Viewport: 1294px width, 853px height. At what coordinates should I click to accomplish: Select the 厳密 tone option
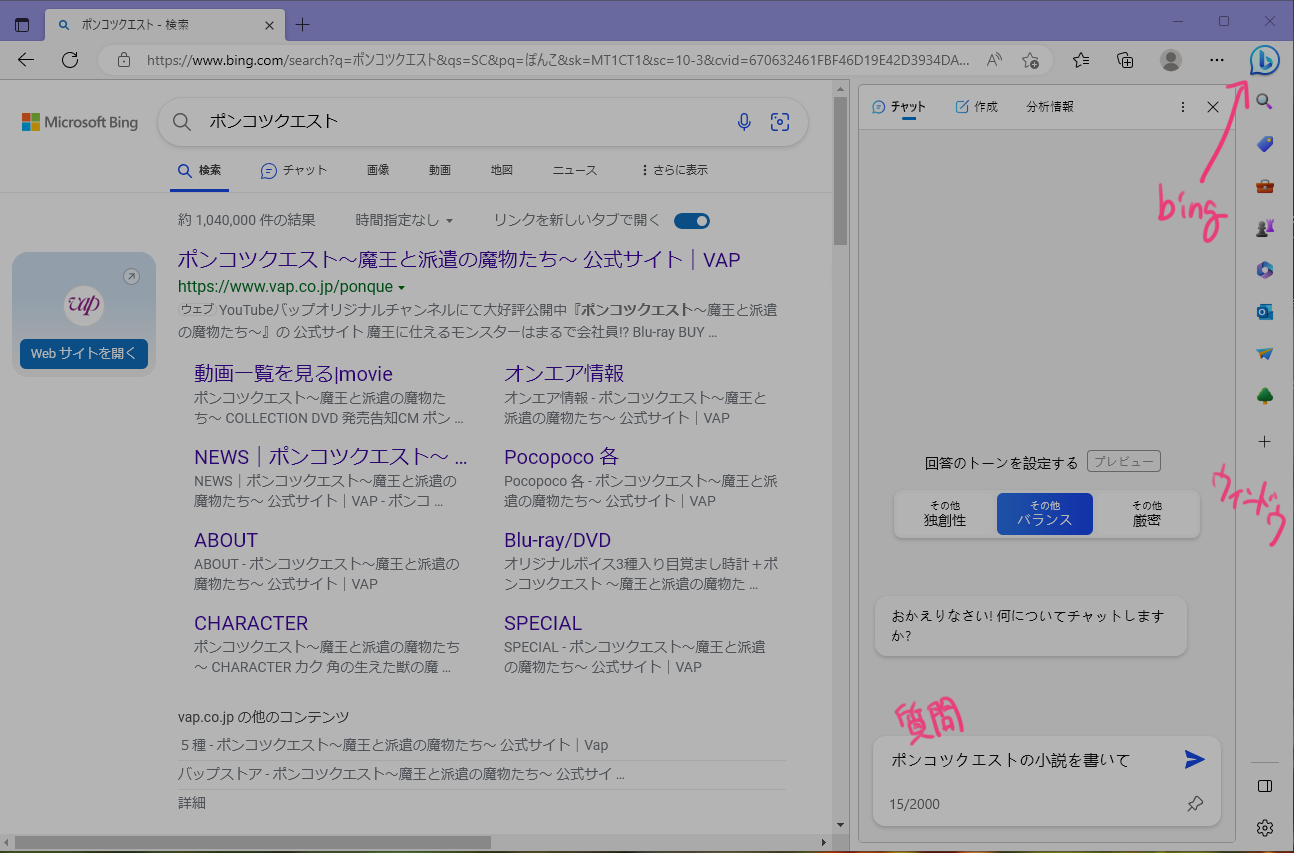click(1147, 514)
